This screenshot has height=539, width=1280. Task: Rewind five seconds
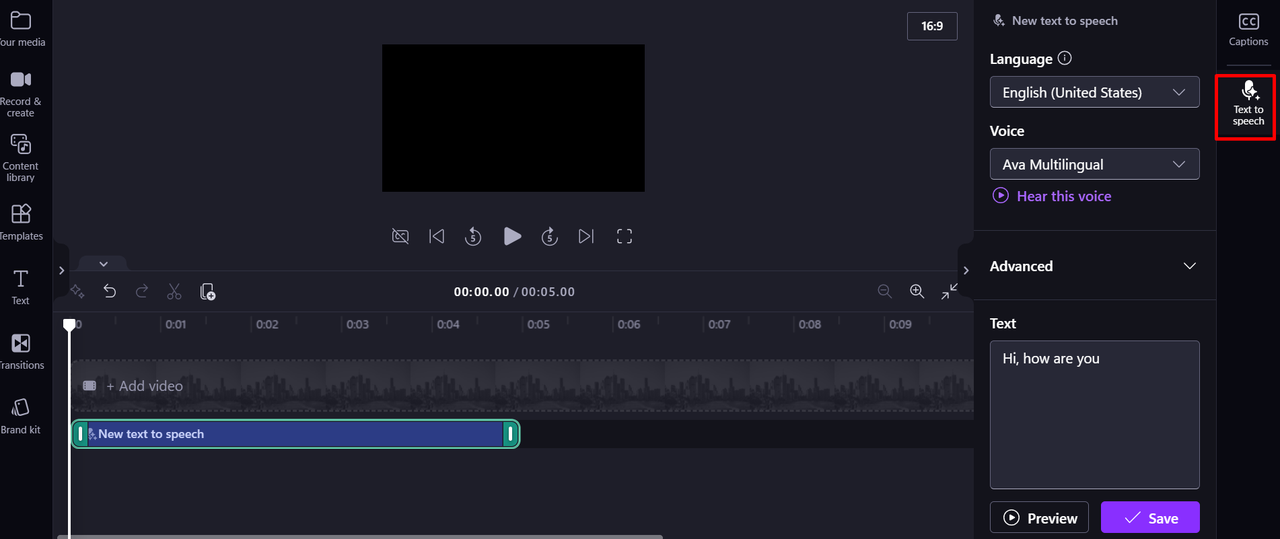(474, 236)
